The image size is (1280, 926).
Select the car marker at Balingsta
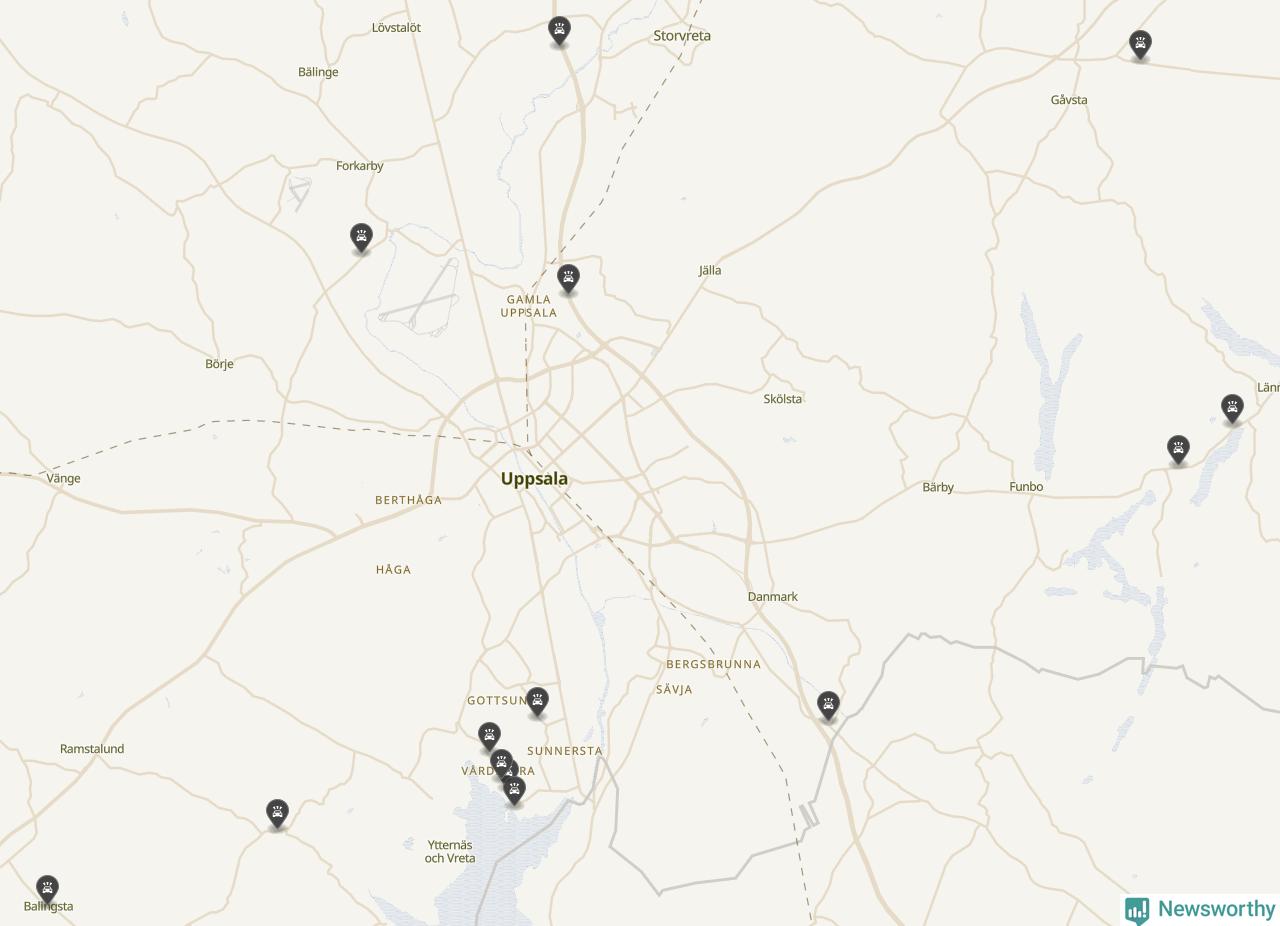(47, 889)
